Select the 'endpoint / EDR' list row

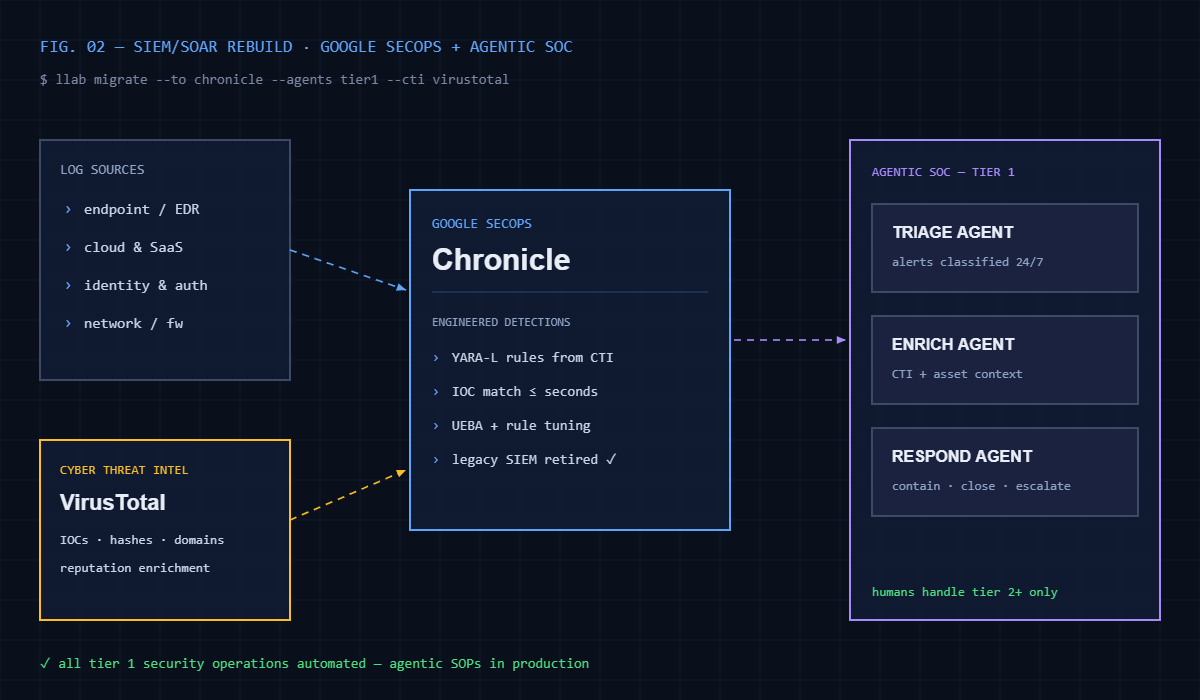(132, 209)
